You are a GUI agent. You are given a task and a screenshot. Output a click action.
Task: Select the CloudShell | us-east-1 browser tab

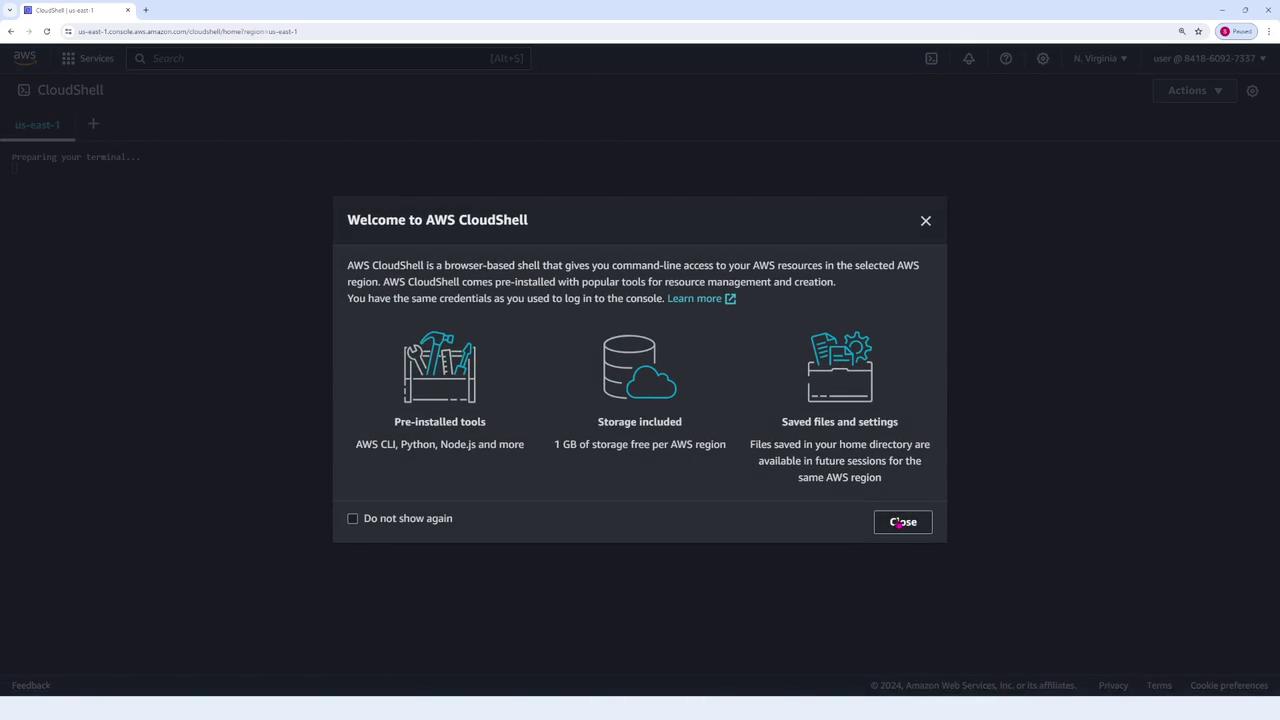pyautogui.click(x=78, y=10)
